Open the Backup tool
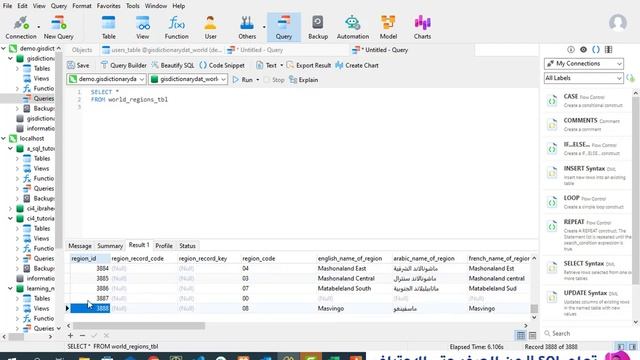Image resolution: width=640 pixels, height=360 pixels. [x=318, y=27]
